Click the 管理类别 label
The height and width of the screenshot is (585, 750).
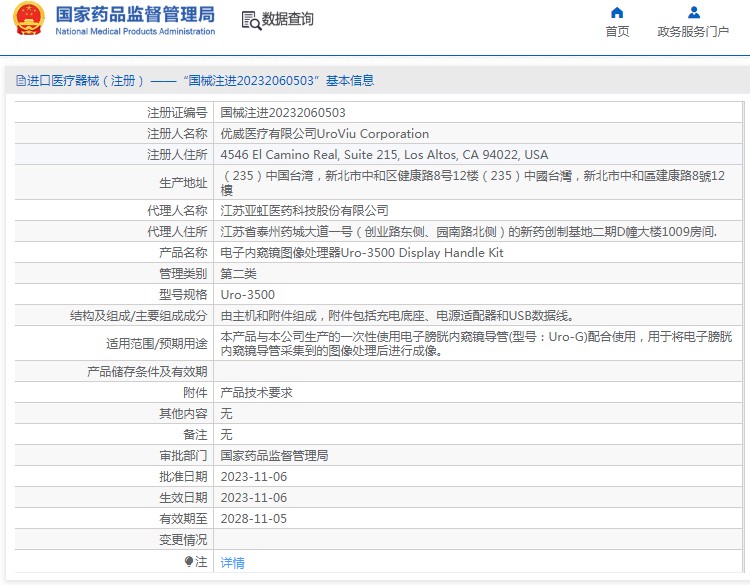[x=183, y=274]
